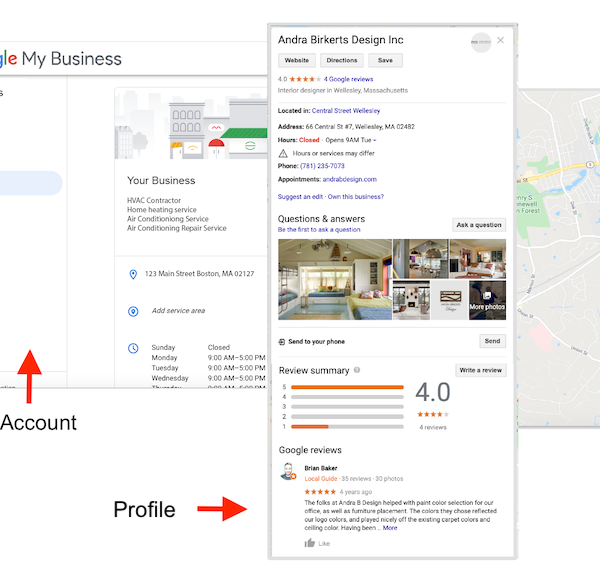
Task: Open the More photos thumbnail
Action: [x=487, y=300]
